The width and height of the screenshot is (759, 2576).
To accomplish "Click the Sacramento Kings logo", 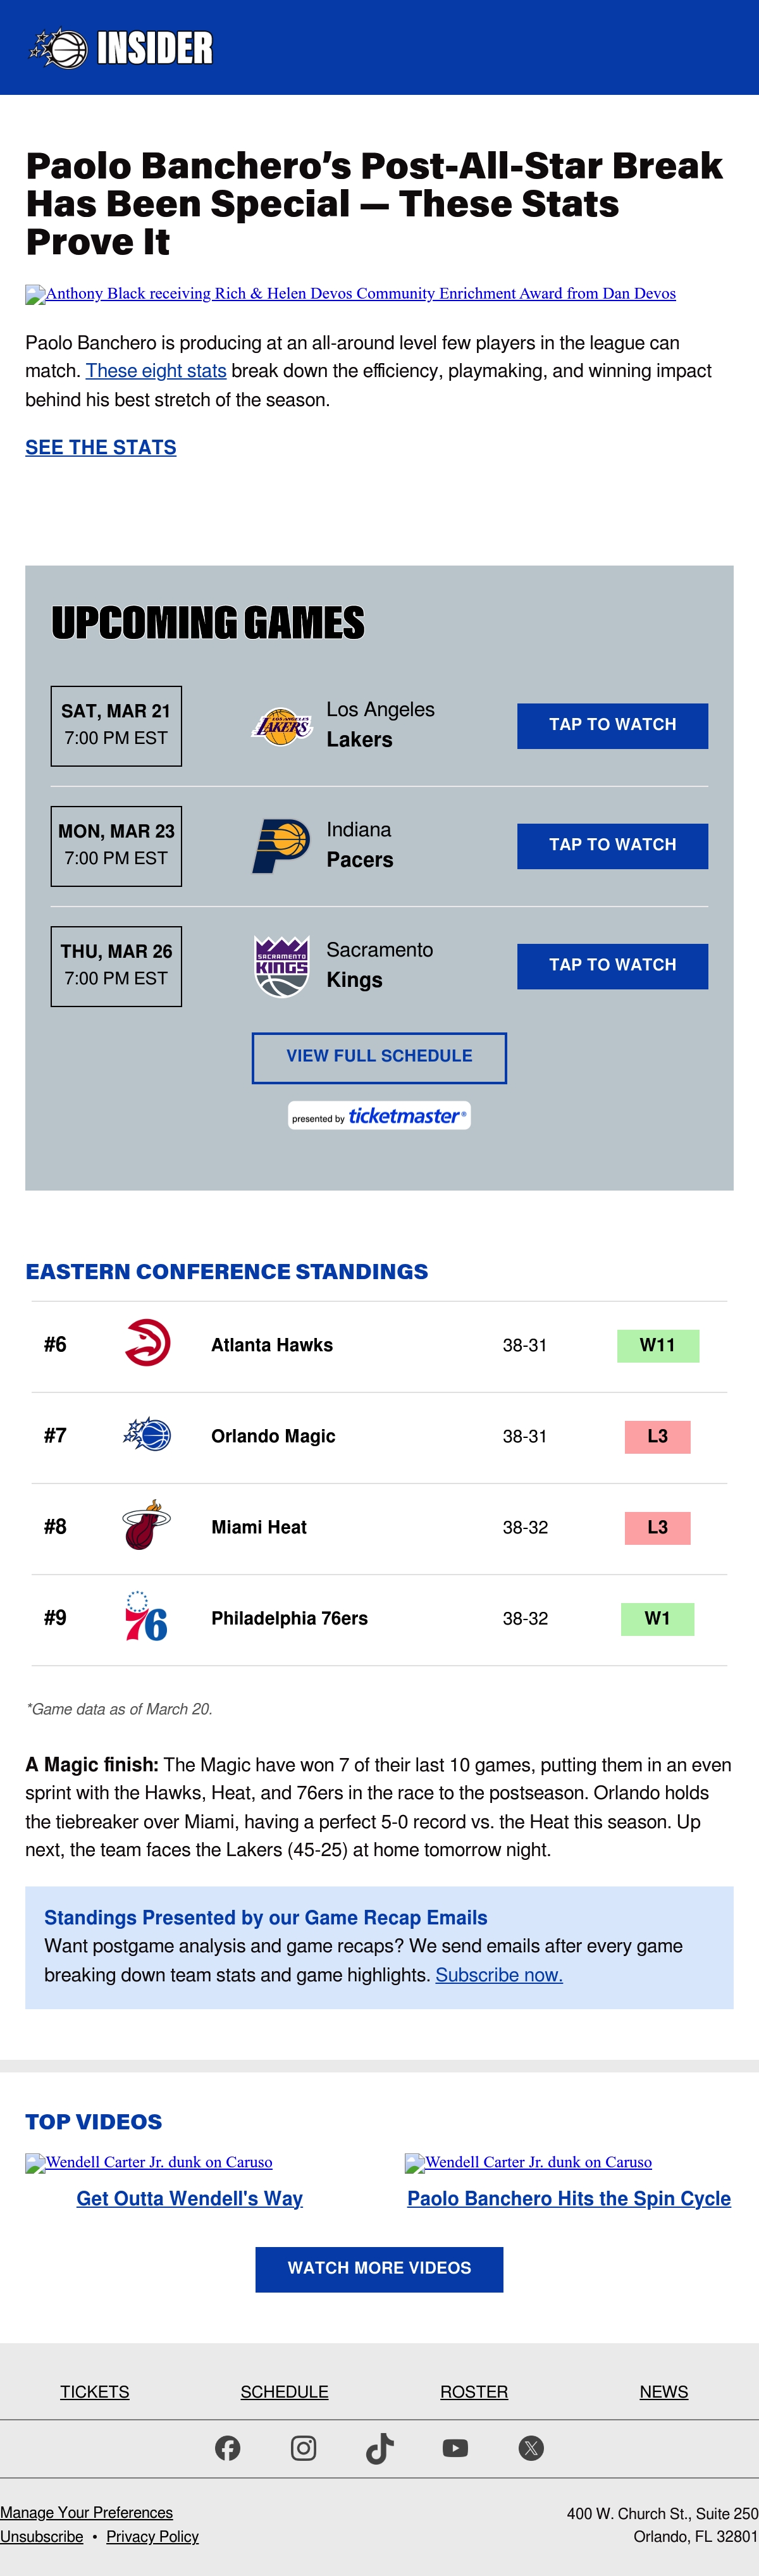I will (x=282, y=966).
